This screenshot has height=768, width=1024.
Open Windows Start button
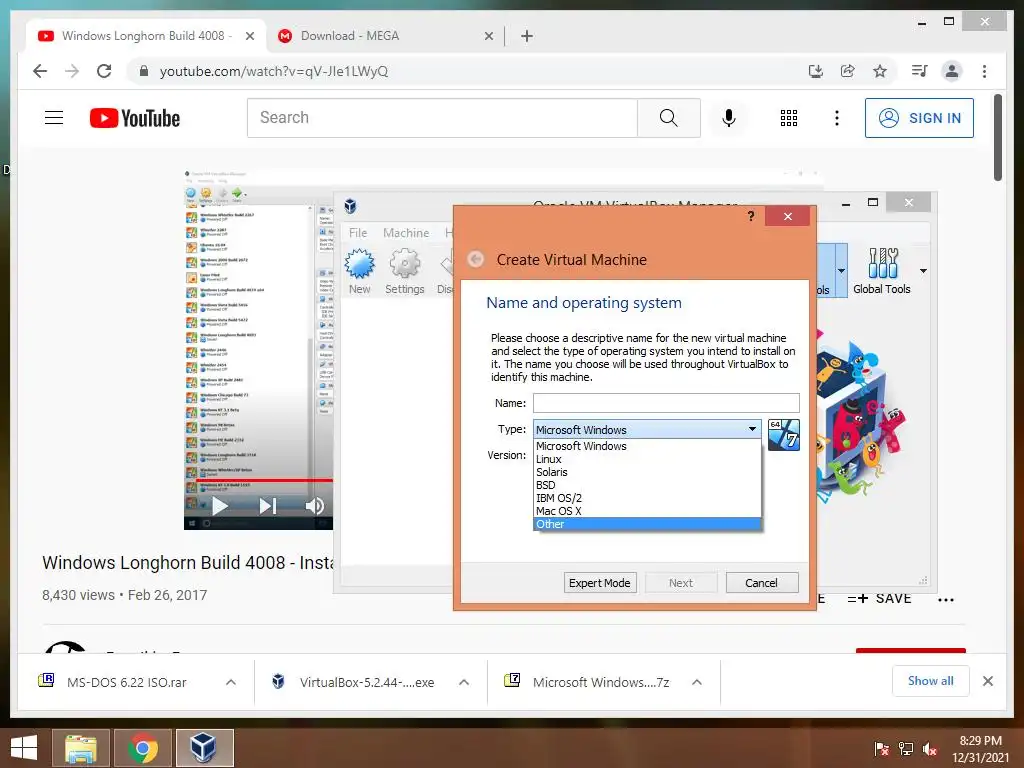click(x=24, y=748)
